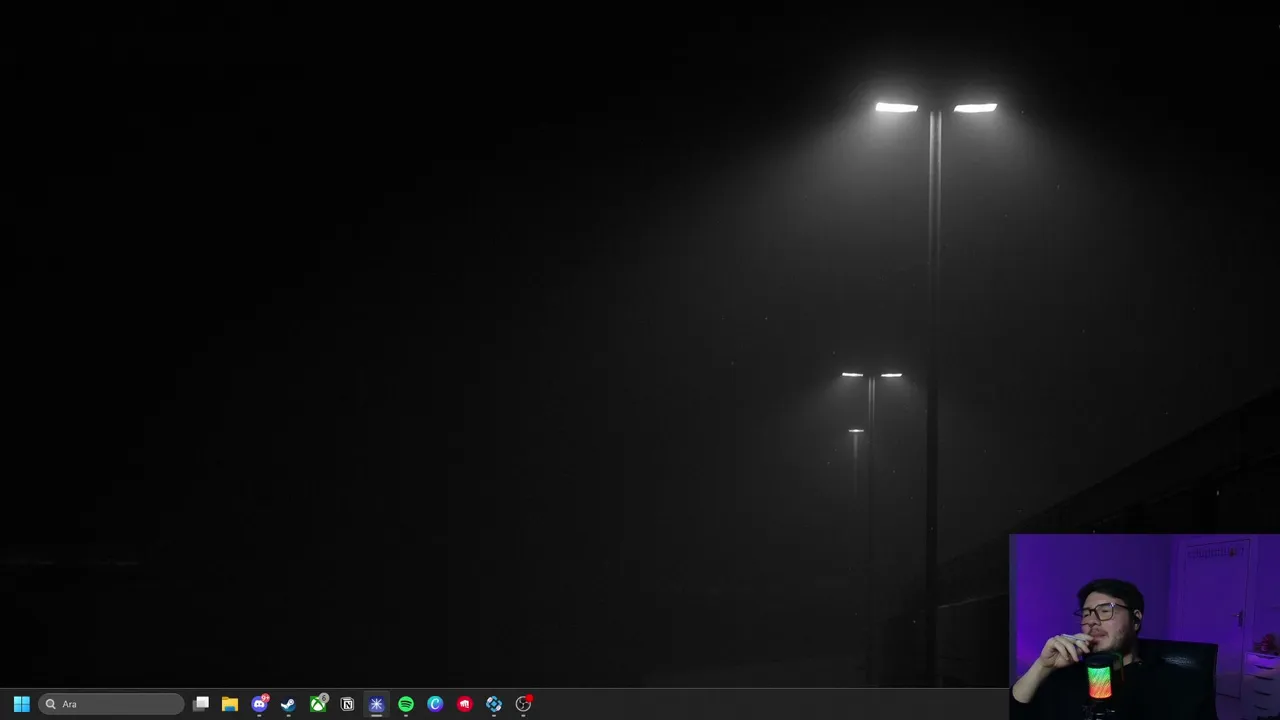1280x720 pixels.
Task: Open Task View from the taskbar
Action: [201, 704]
